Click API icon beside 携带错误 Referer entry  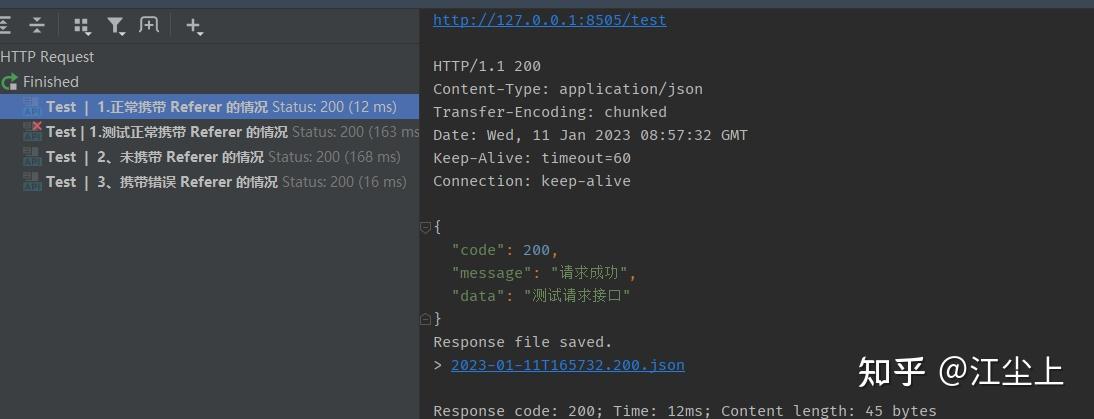pos(32,182)
